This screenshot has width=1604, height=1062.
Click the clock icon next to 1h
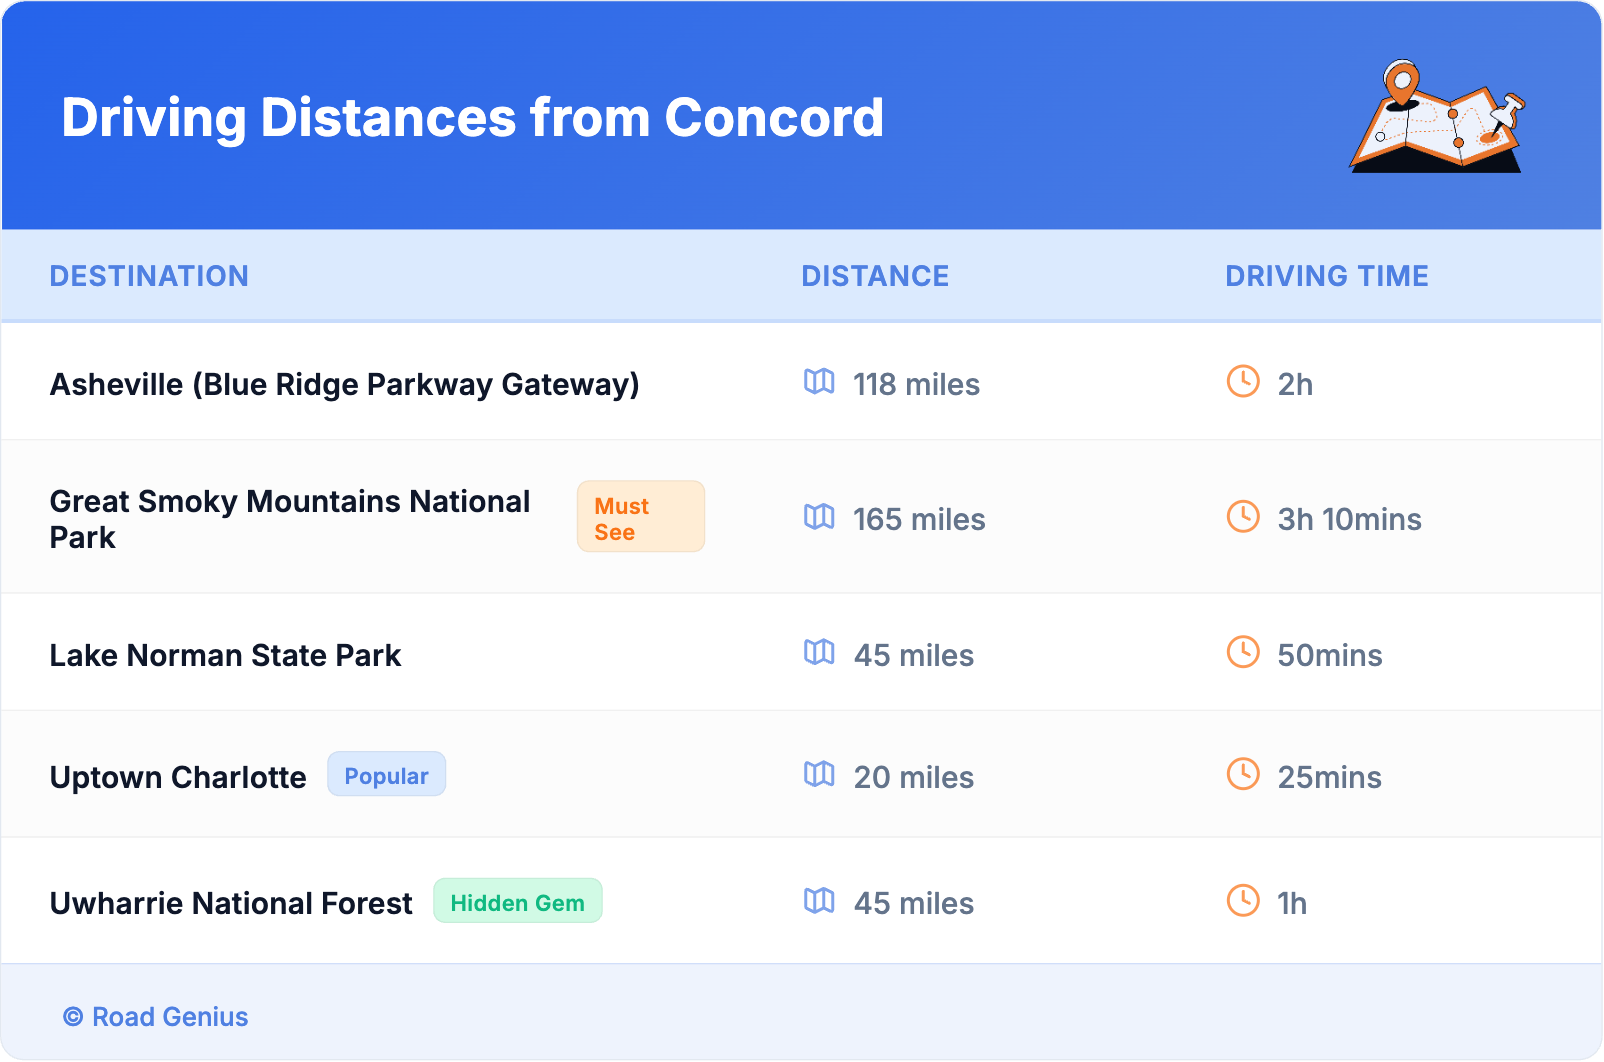1243,900
